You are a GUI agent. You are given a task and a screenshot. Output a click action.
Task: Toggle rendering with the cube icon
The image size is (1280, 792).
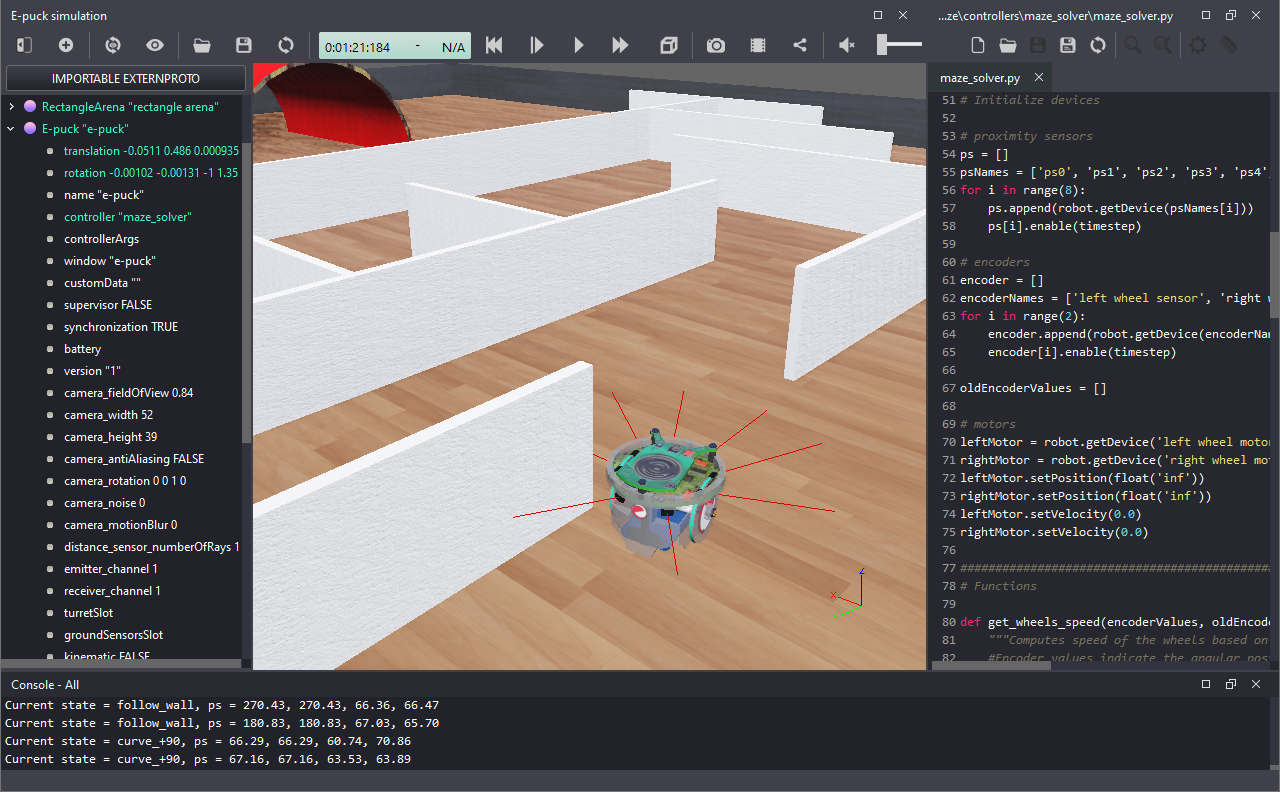[x=669, y=45]
